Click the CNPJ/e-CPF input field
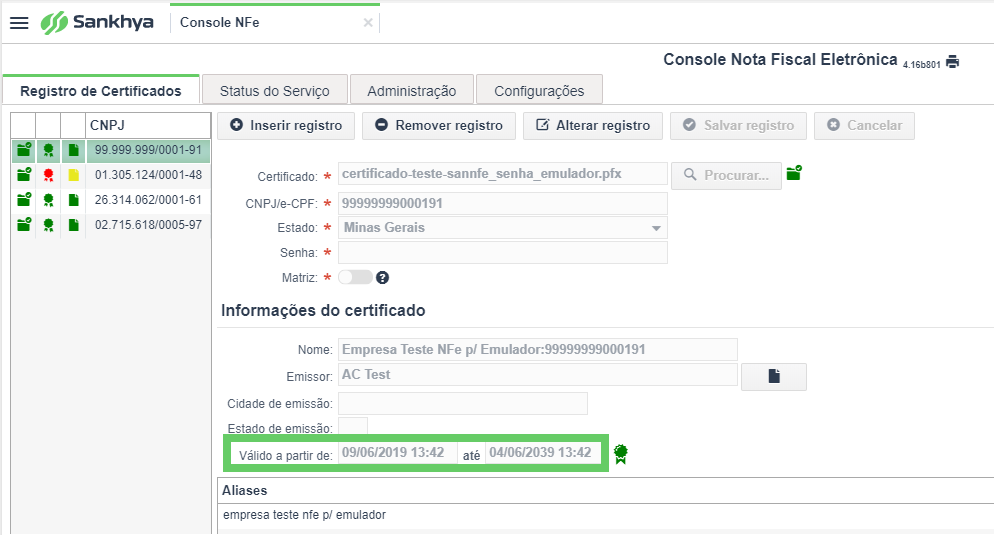 click(x=503, y=203)
